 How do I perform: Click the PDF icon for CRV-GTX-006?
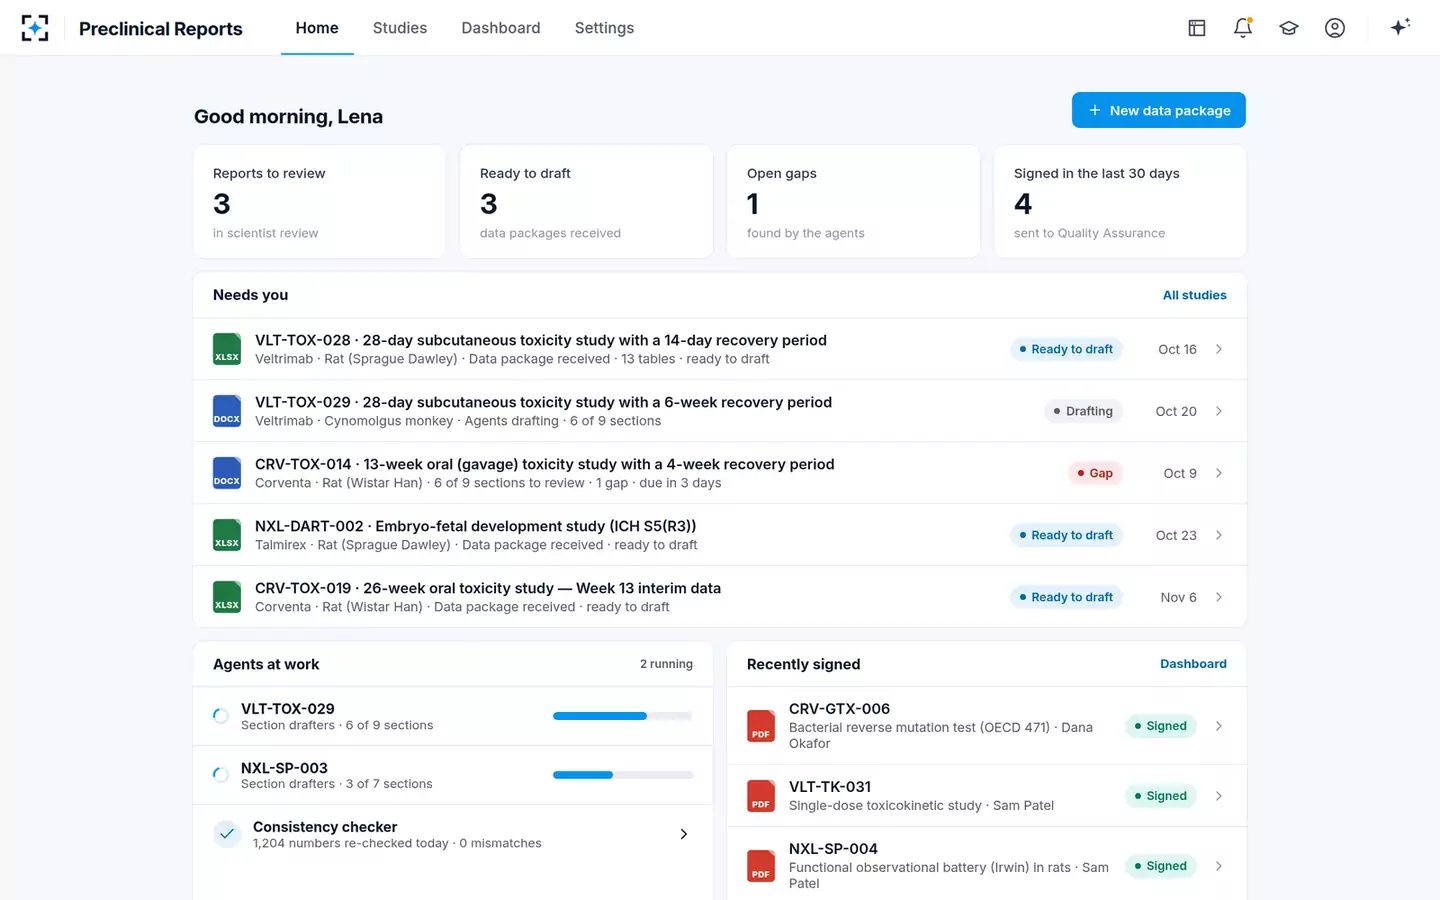point(761,726)
